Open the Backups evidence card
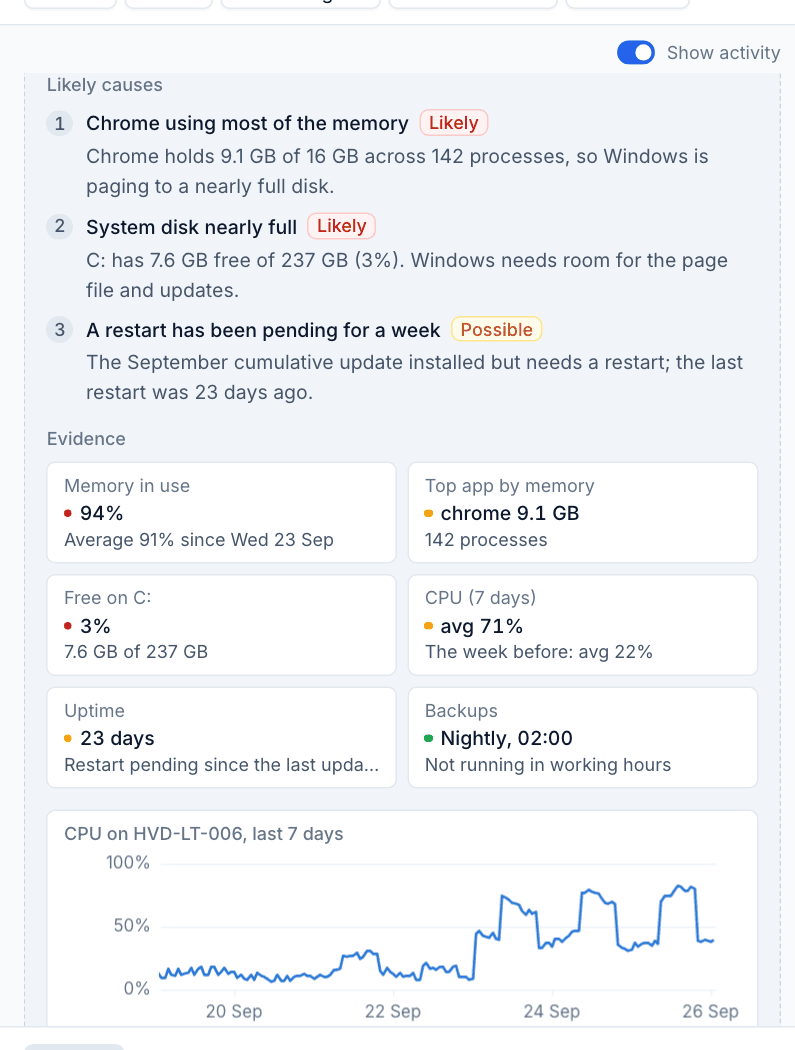Screen dimensions: 795x1050 tap(583, 737)
